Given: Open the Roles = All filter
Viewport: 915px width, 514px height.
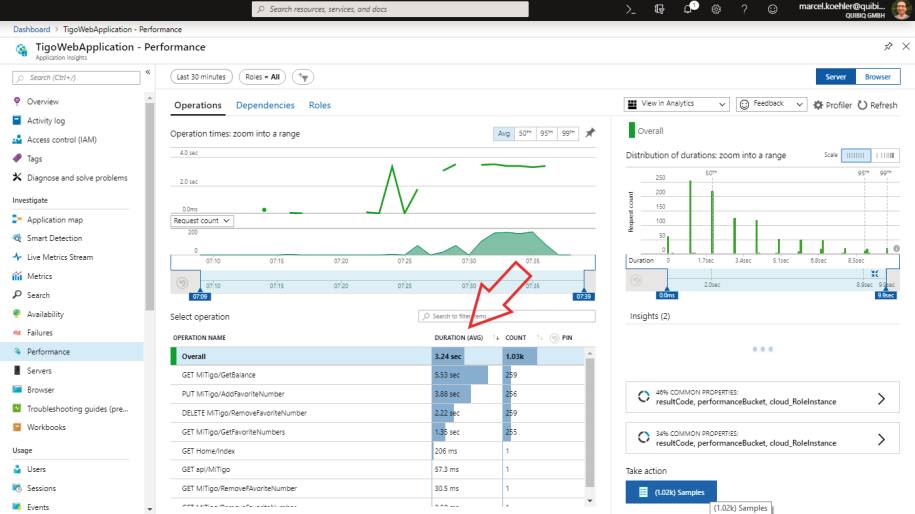Looking at the screenshot, I should click(262, 77).
